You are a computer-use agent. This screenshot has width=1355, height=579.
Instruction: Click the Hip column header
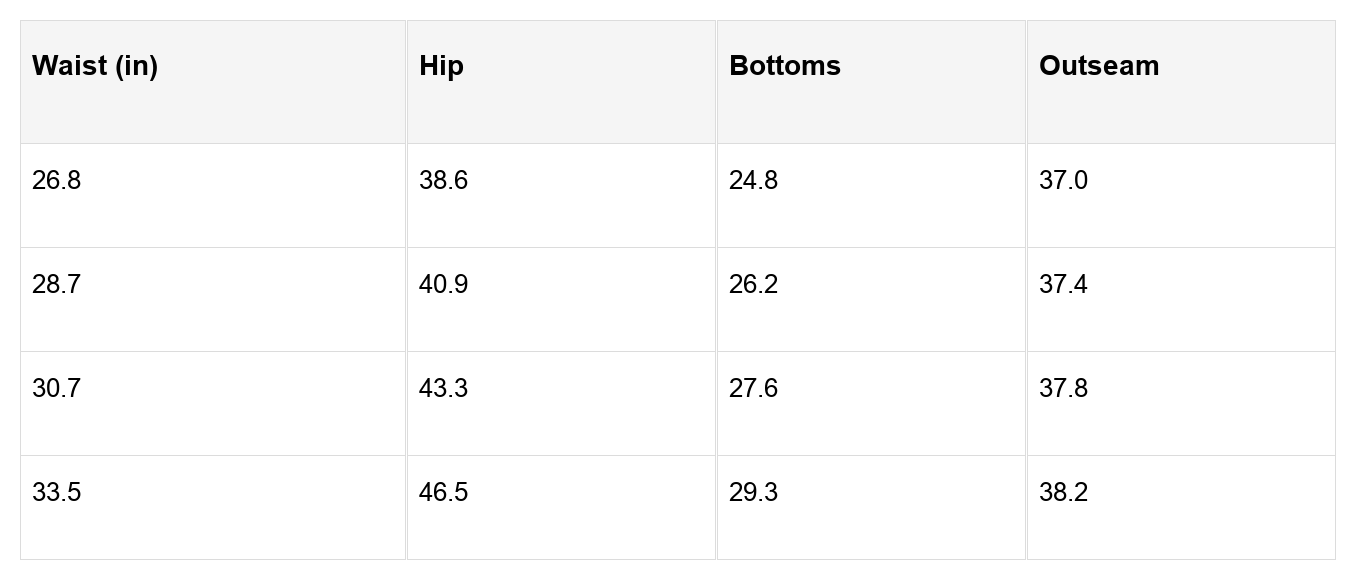point(561,82)
